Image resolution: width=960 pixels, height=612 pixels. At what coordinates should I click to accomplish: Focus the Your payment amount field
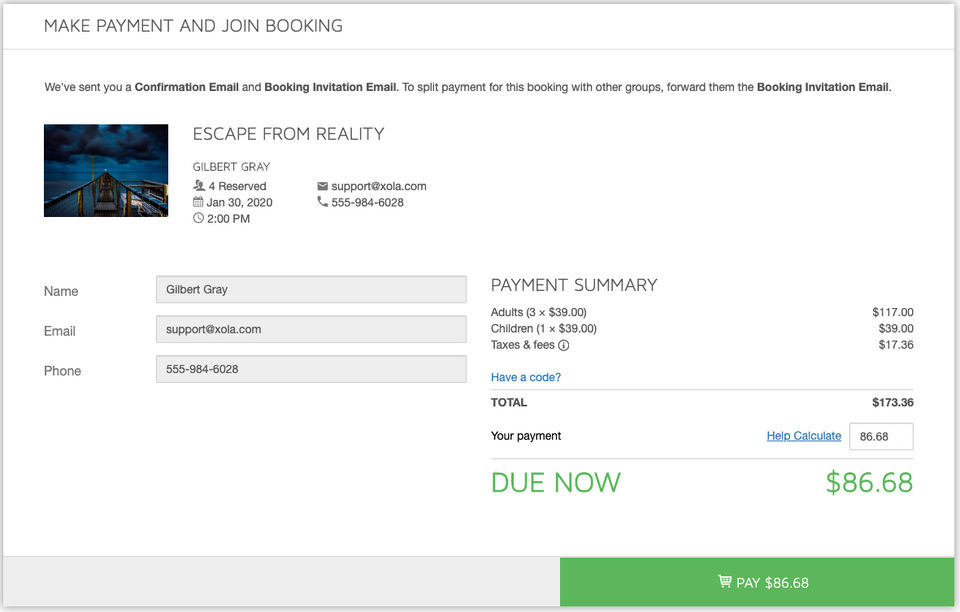click(880, 436)
